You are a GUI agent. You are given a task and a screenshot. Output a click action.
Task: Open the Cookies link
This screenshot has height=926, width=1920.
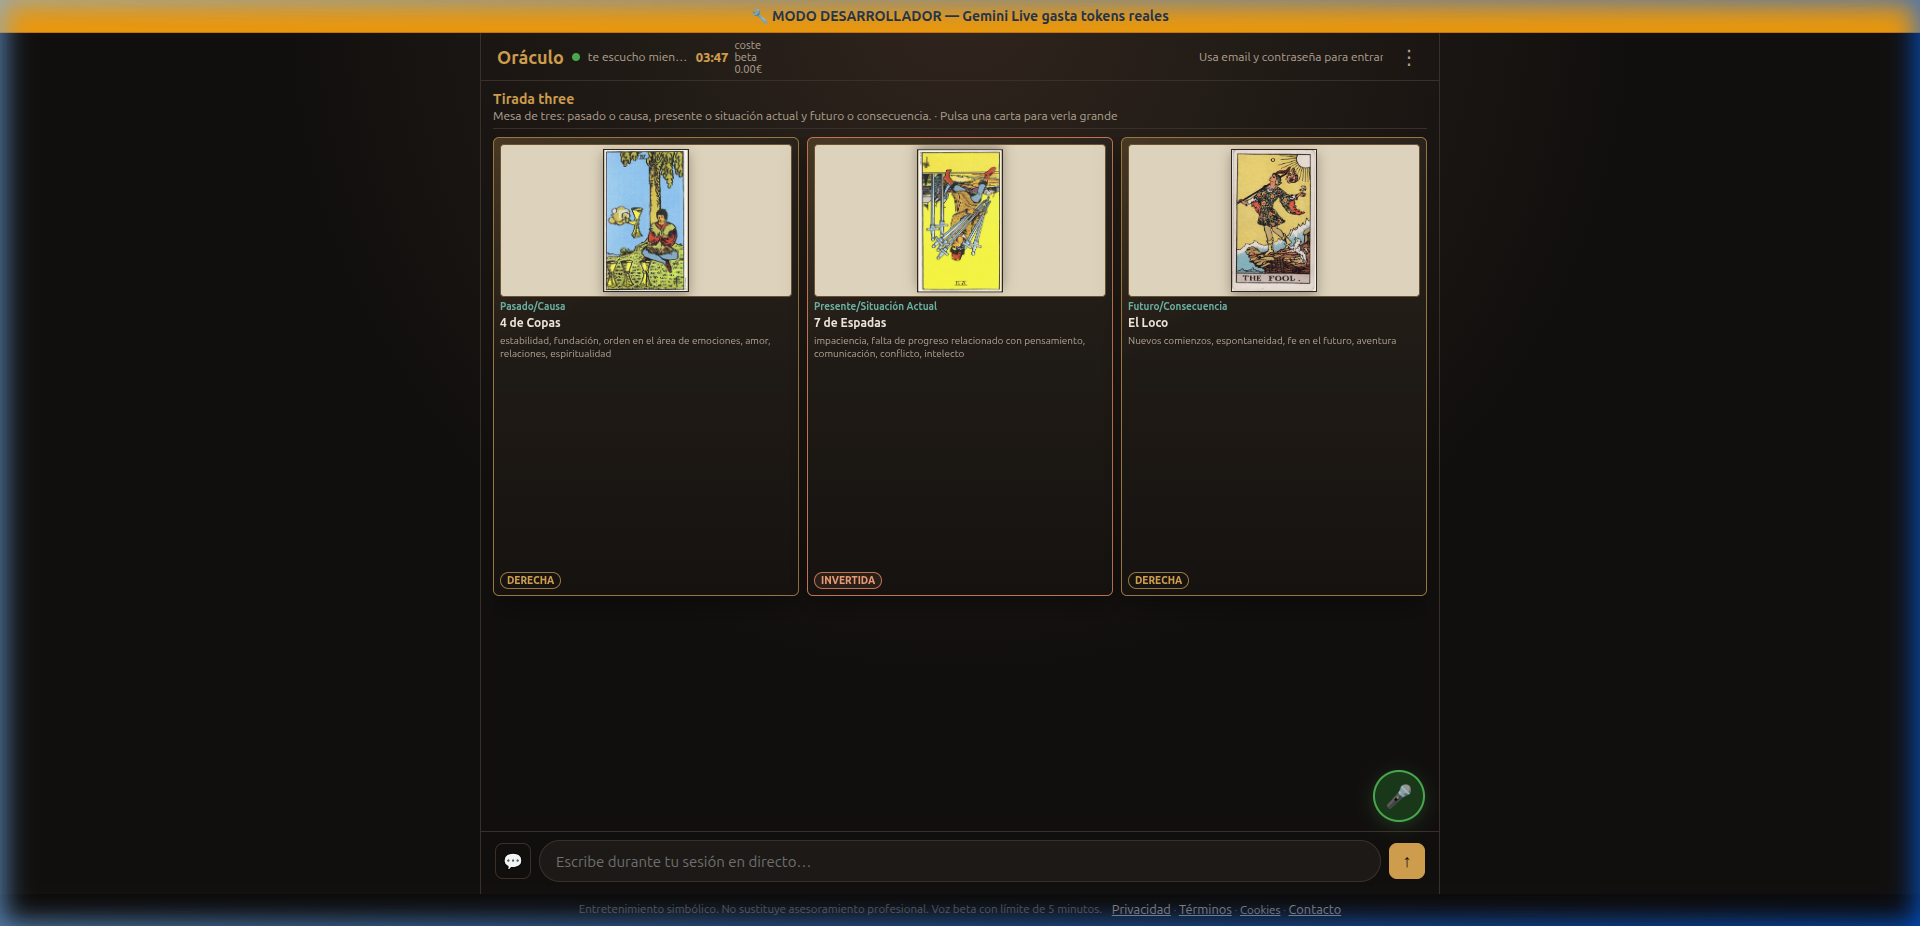1260,910
